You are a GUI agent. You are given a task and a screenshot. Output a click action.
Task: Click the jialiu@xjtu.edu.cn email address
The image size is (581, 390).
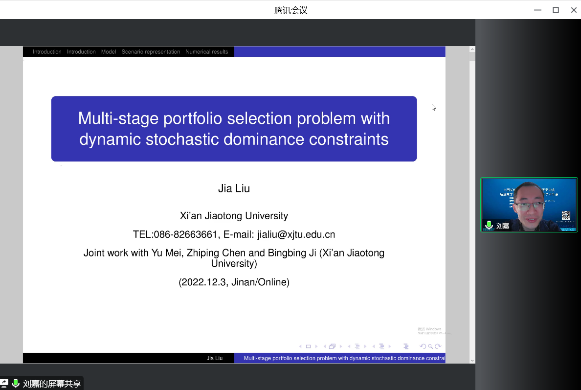(296, 234)
